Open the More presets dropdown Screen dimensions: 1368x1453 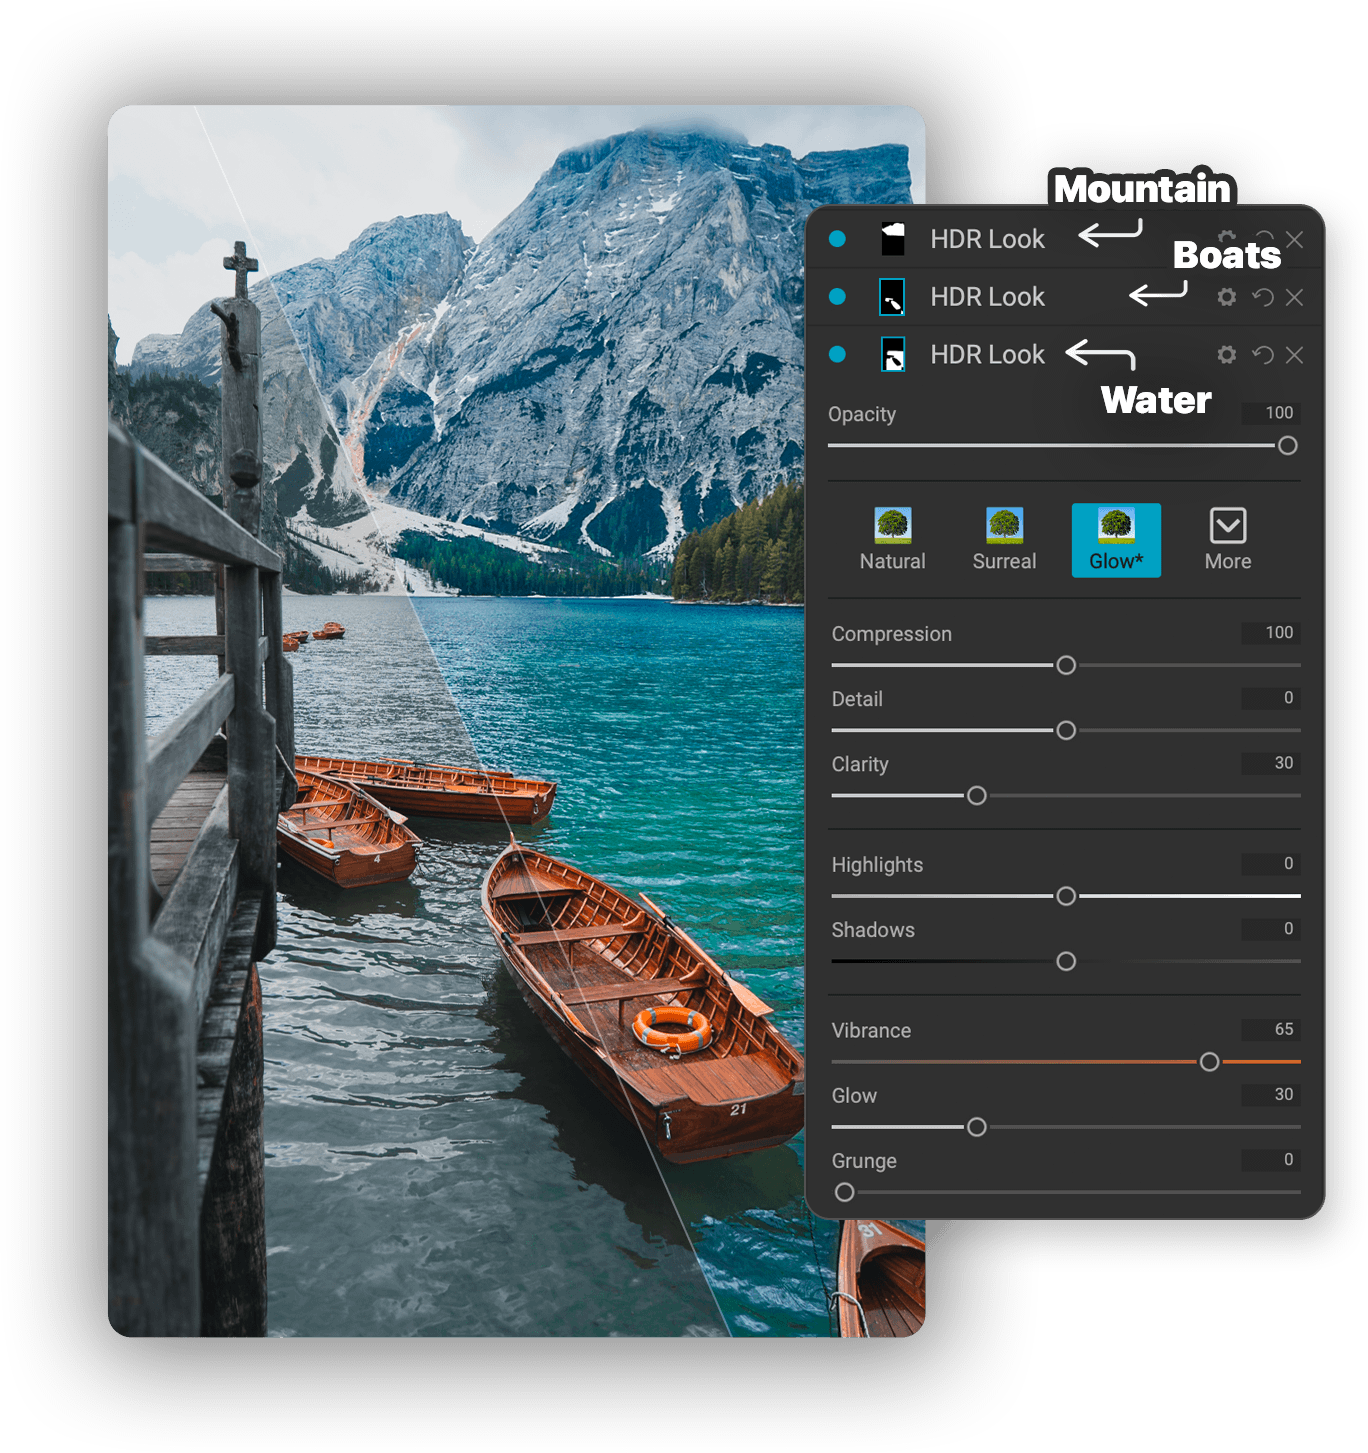pos(1228,540)
